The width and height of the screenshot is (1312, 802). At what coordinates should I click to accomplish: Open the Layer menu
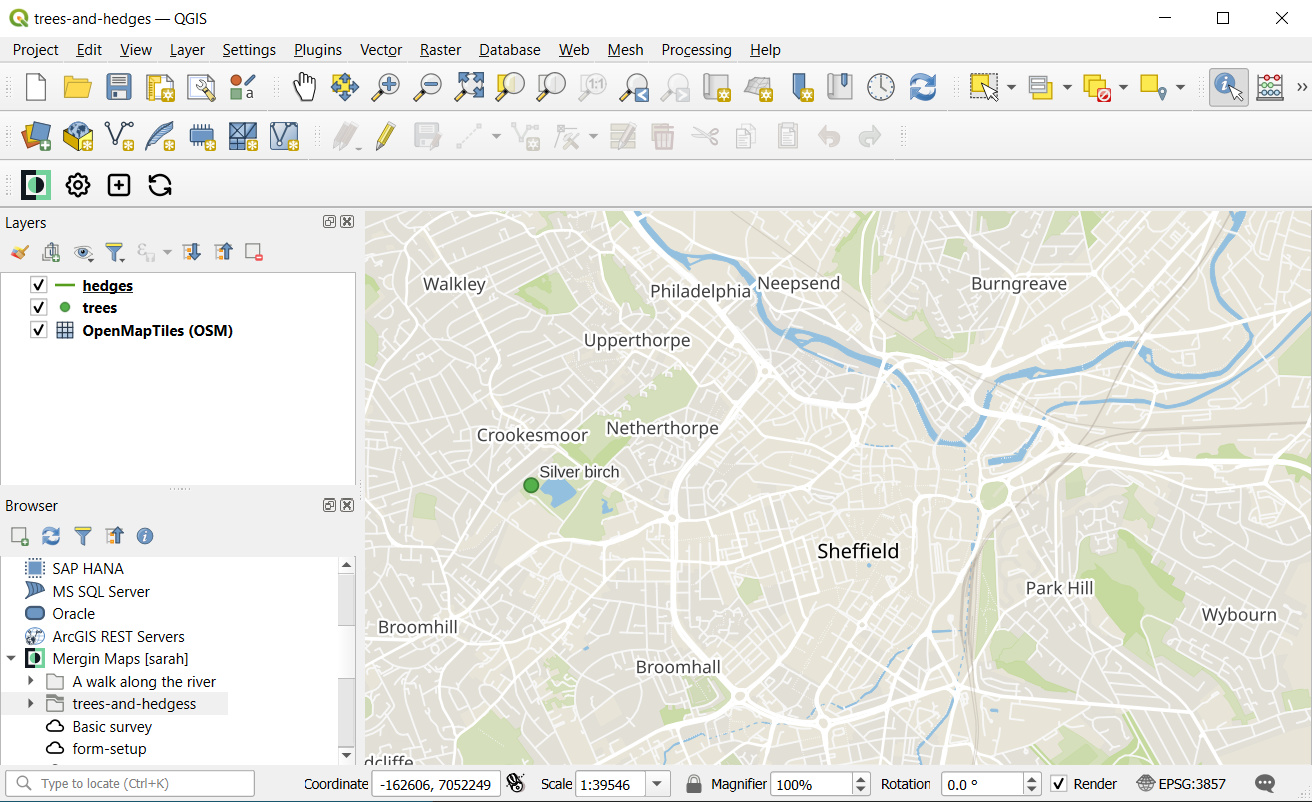187,50
